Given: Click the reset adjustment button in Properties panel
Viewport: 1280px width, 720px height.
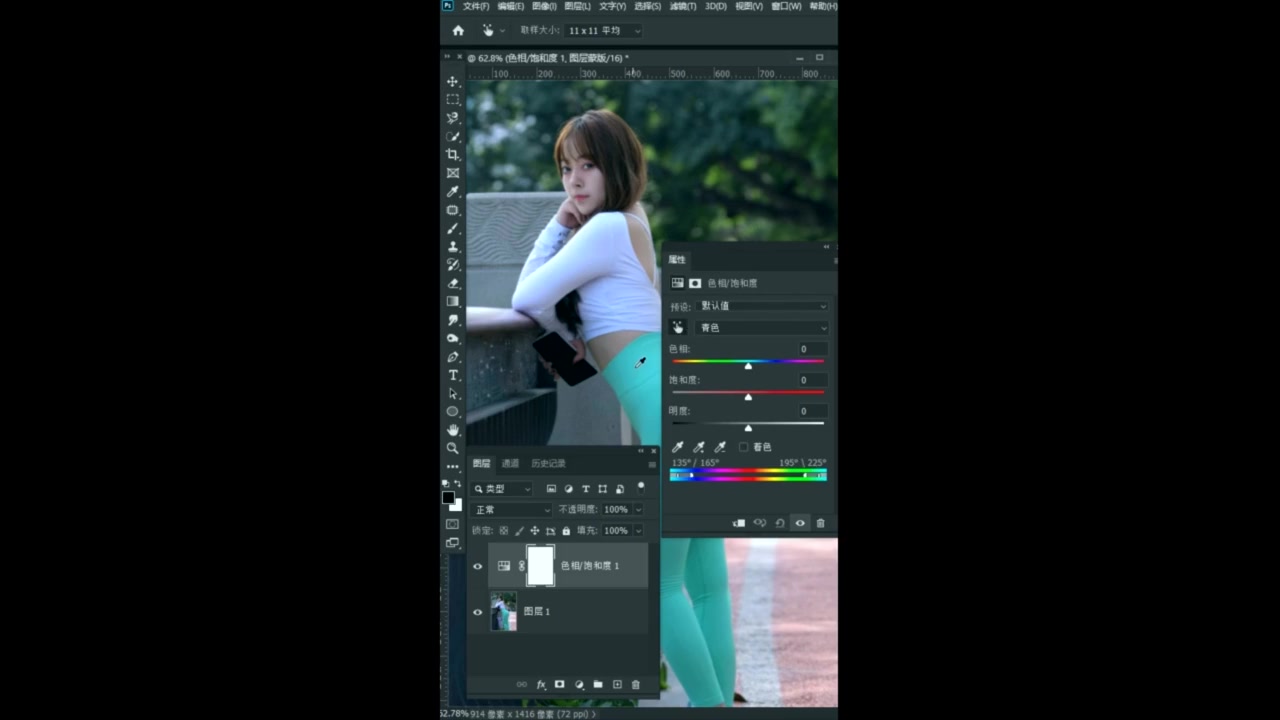Looking at the screenshot, I should click(x=780, y=523).
